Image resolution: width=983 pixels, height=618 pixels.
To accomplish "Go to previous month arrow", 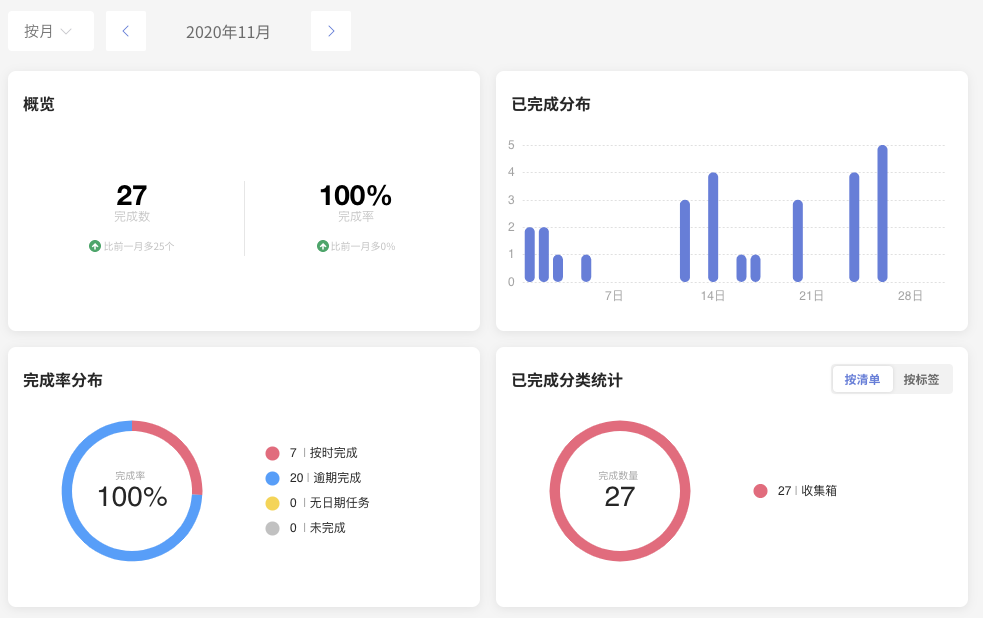I will [x=126, y=31].
